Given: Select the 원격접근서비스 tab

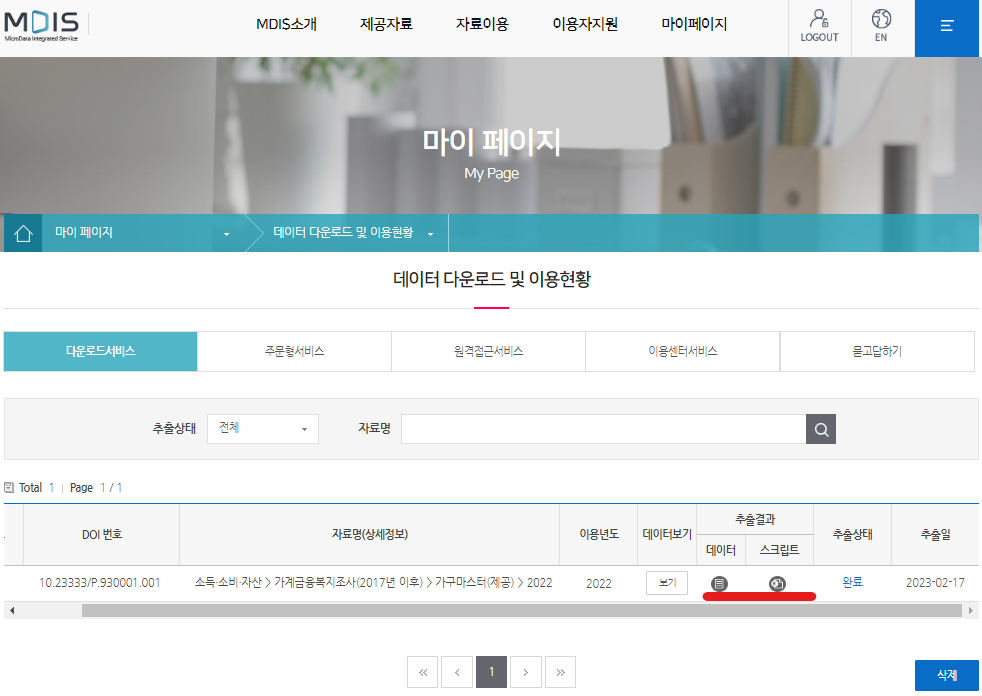Looking at the screenshot, I should (x=488, y=351).
